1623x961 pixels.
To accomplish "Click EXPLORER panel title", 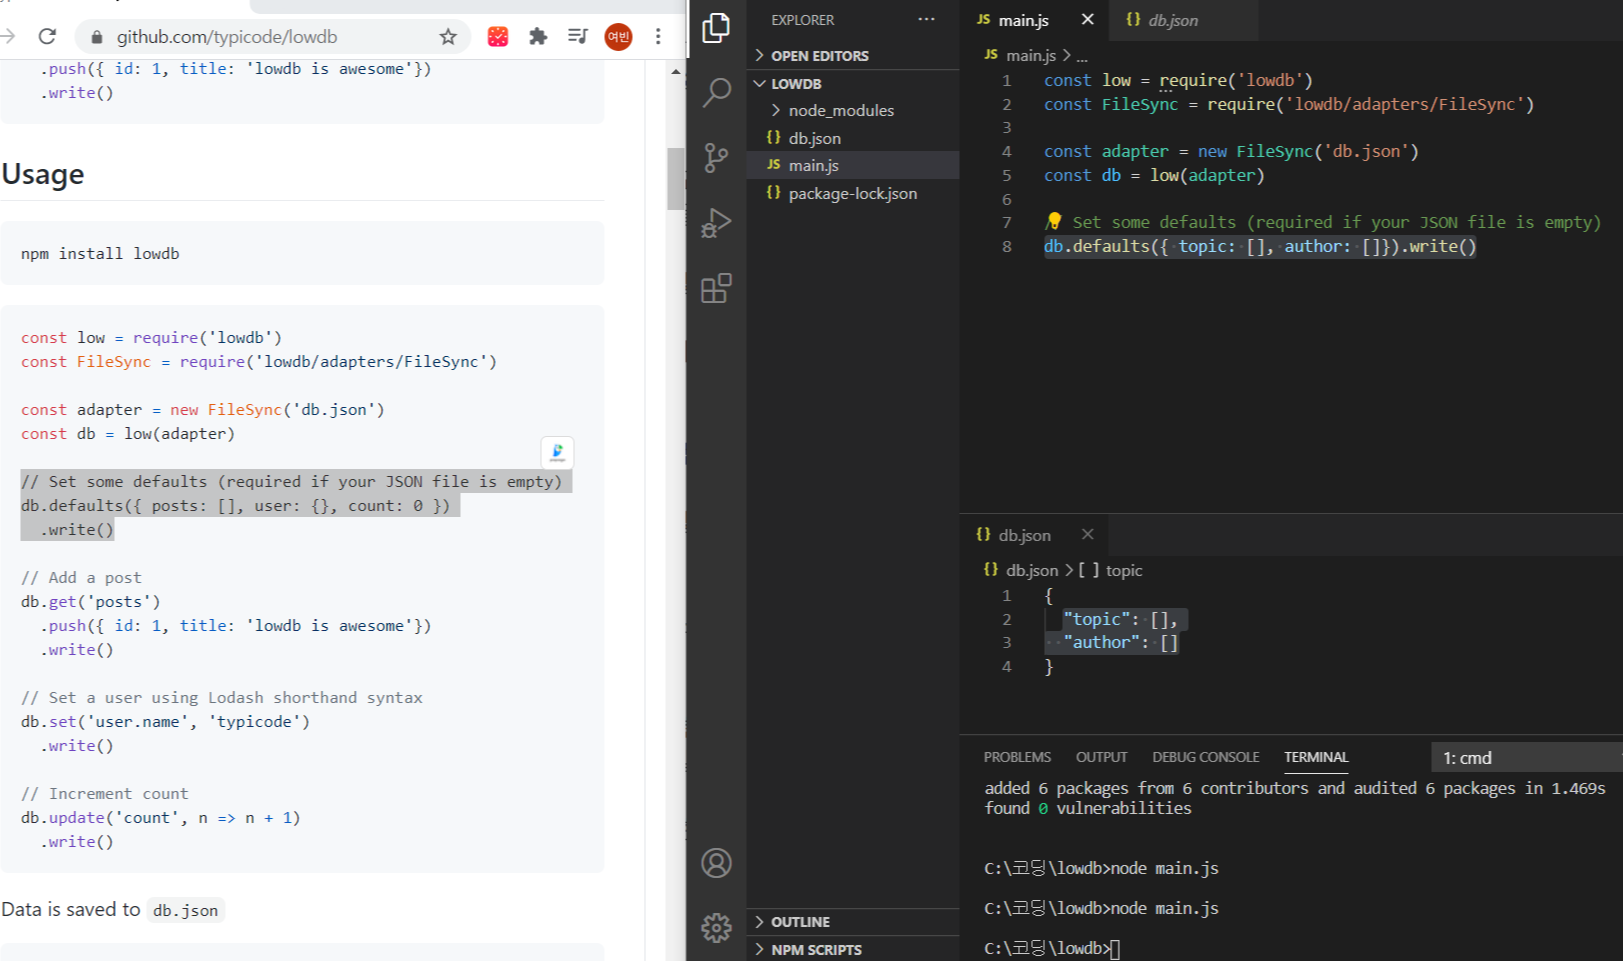I will [x=802, y=20].
